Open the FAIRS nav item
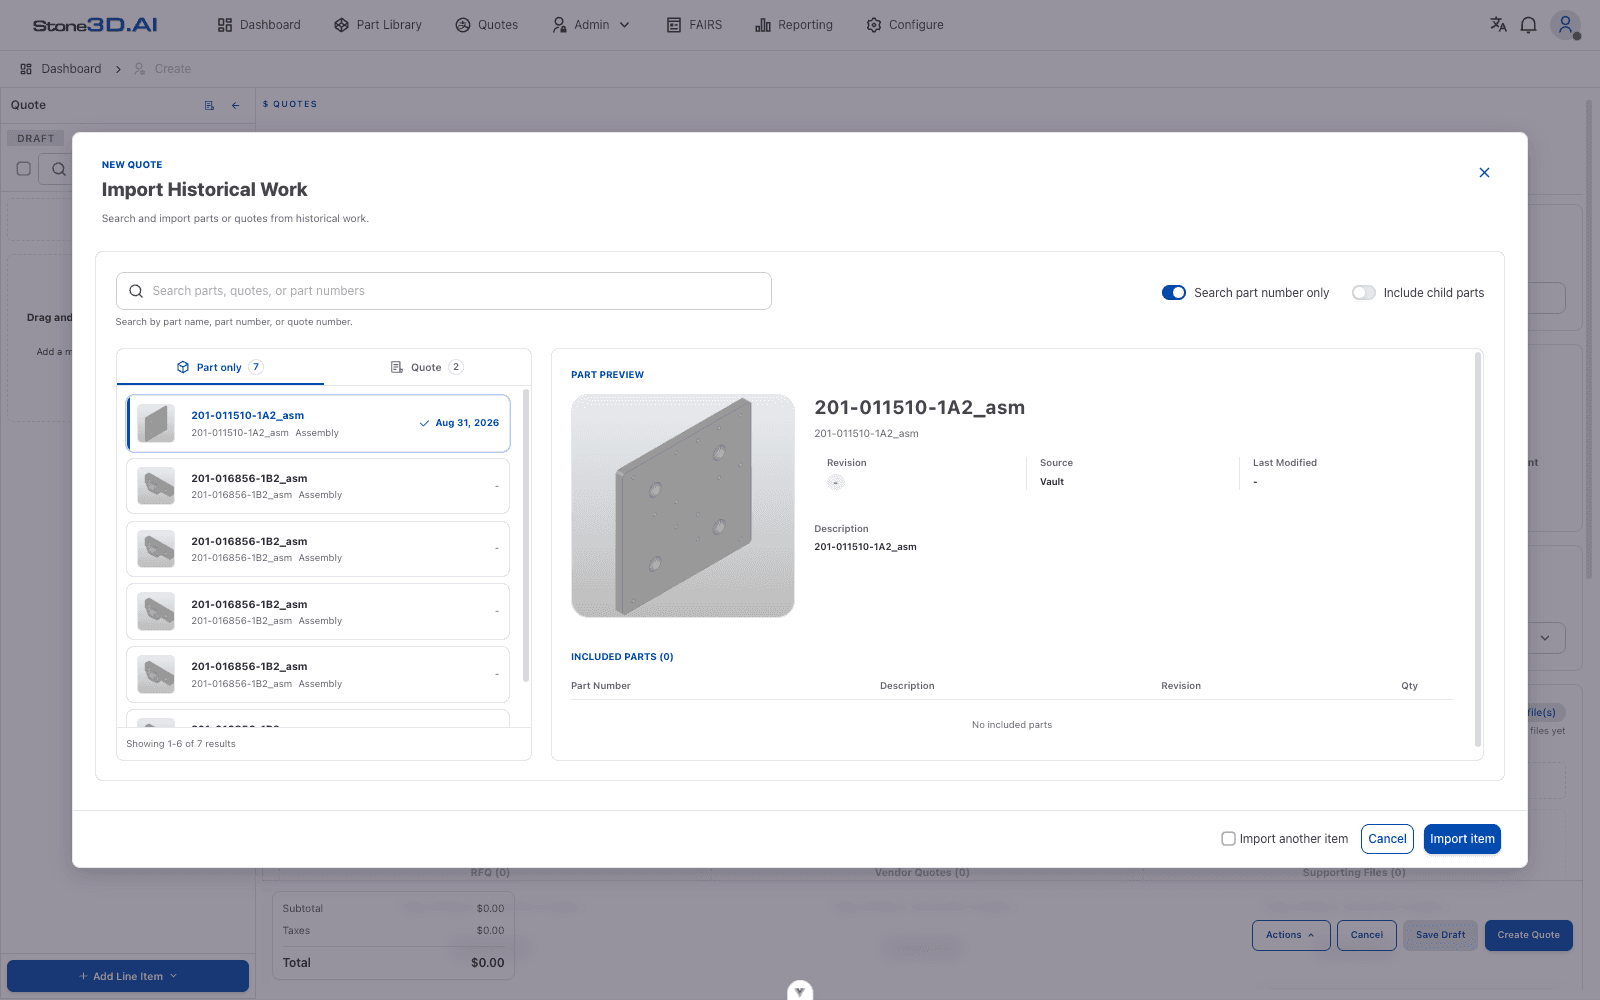 coord(694,25)
